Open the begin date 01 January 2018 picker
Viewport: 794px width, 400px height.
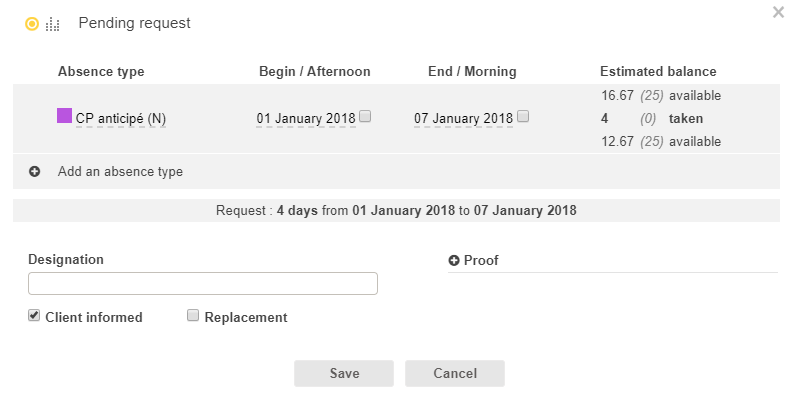tap(306, 119)
